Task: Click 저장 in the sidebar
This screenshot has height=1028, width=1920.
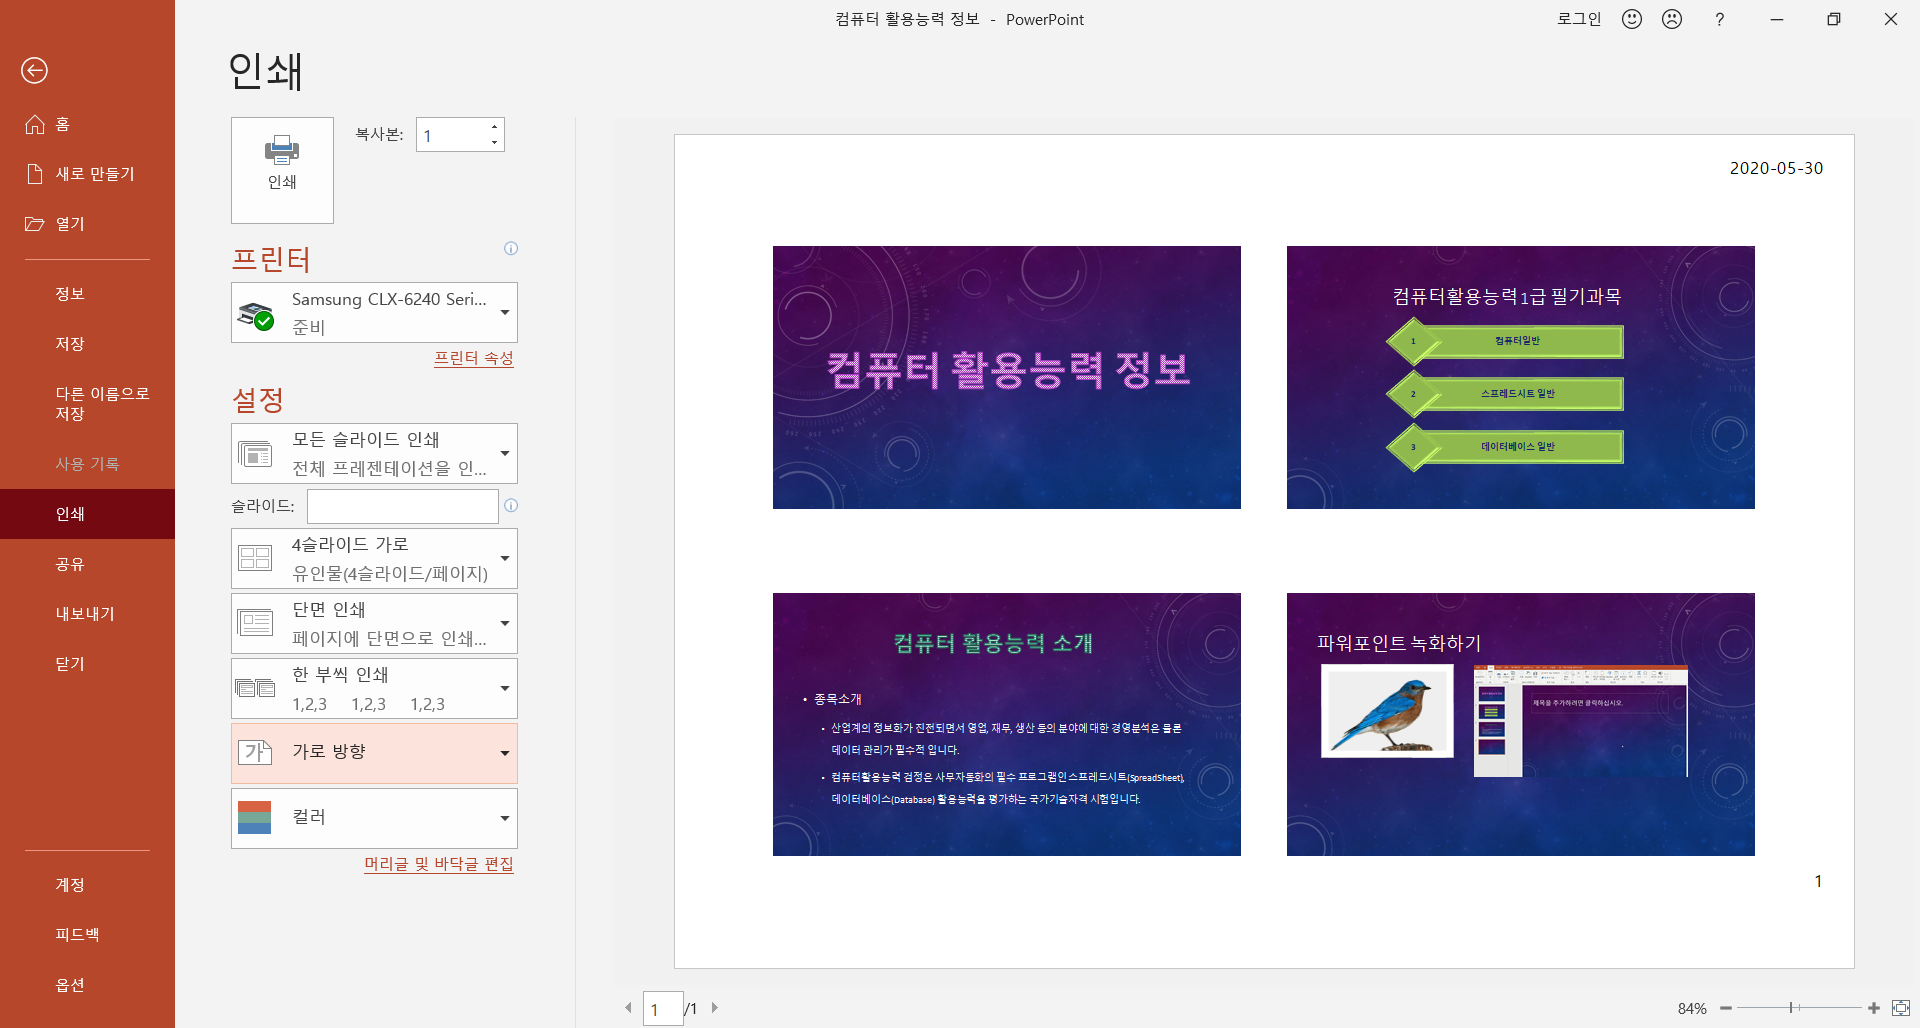Action: click(87, 344)
